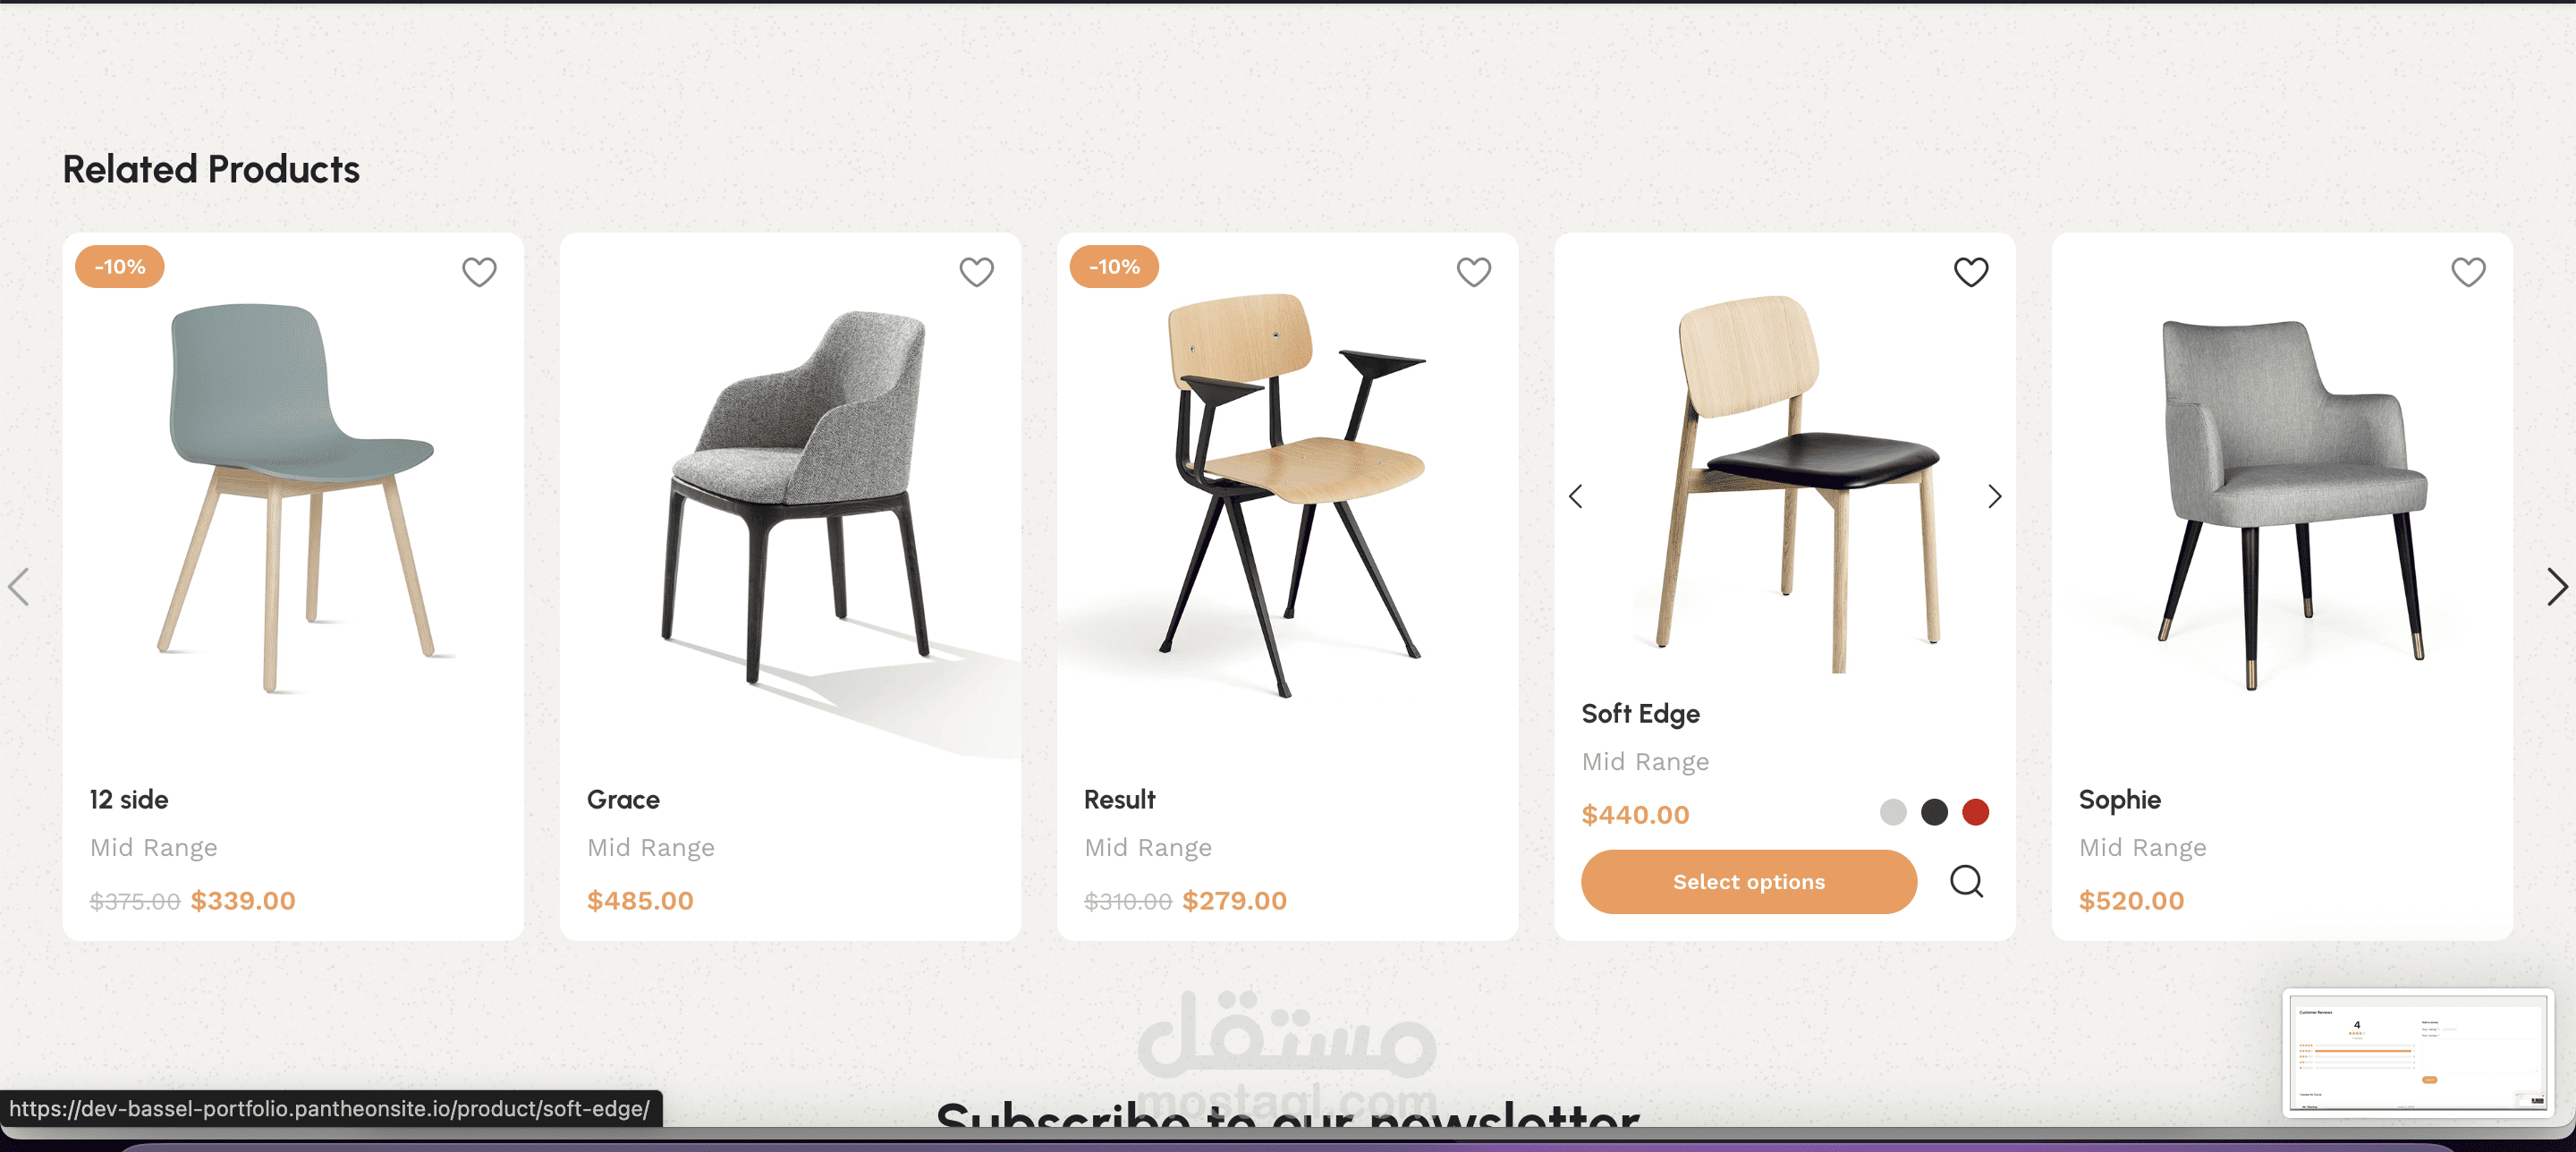The image size is (2576, 1152).
Task: Toggle wishlist heart on Result chair
Action: [1473, 271]
